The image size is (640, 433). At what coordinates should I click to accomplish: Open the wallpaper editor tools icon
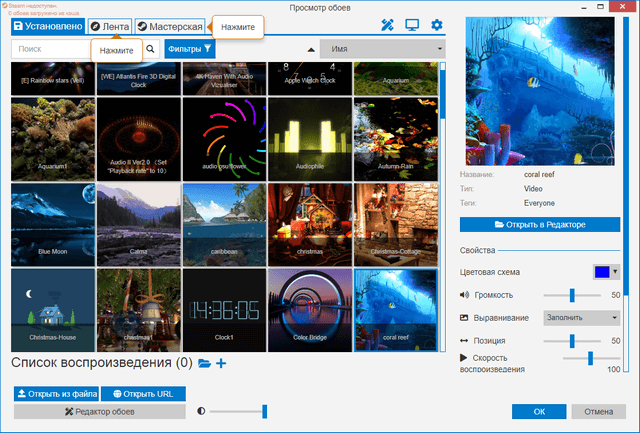click(388, 25)
